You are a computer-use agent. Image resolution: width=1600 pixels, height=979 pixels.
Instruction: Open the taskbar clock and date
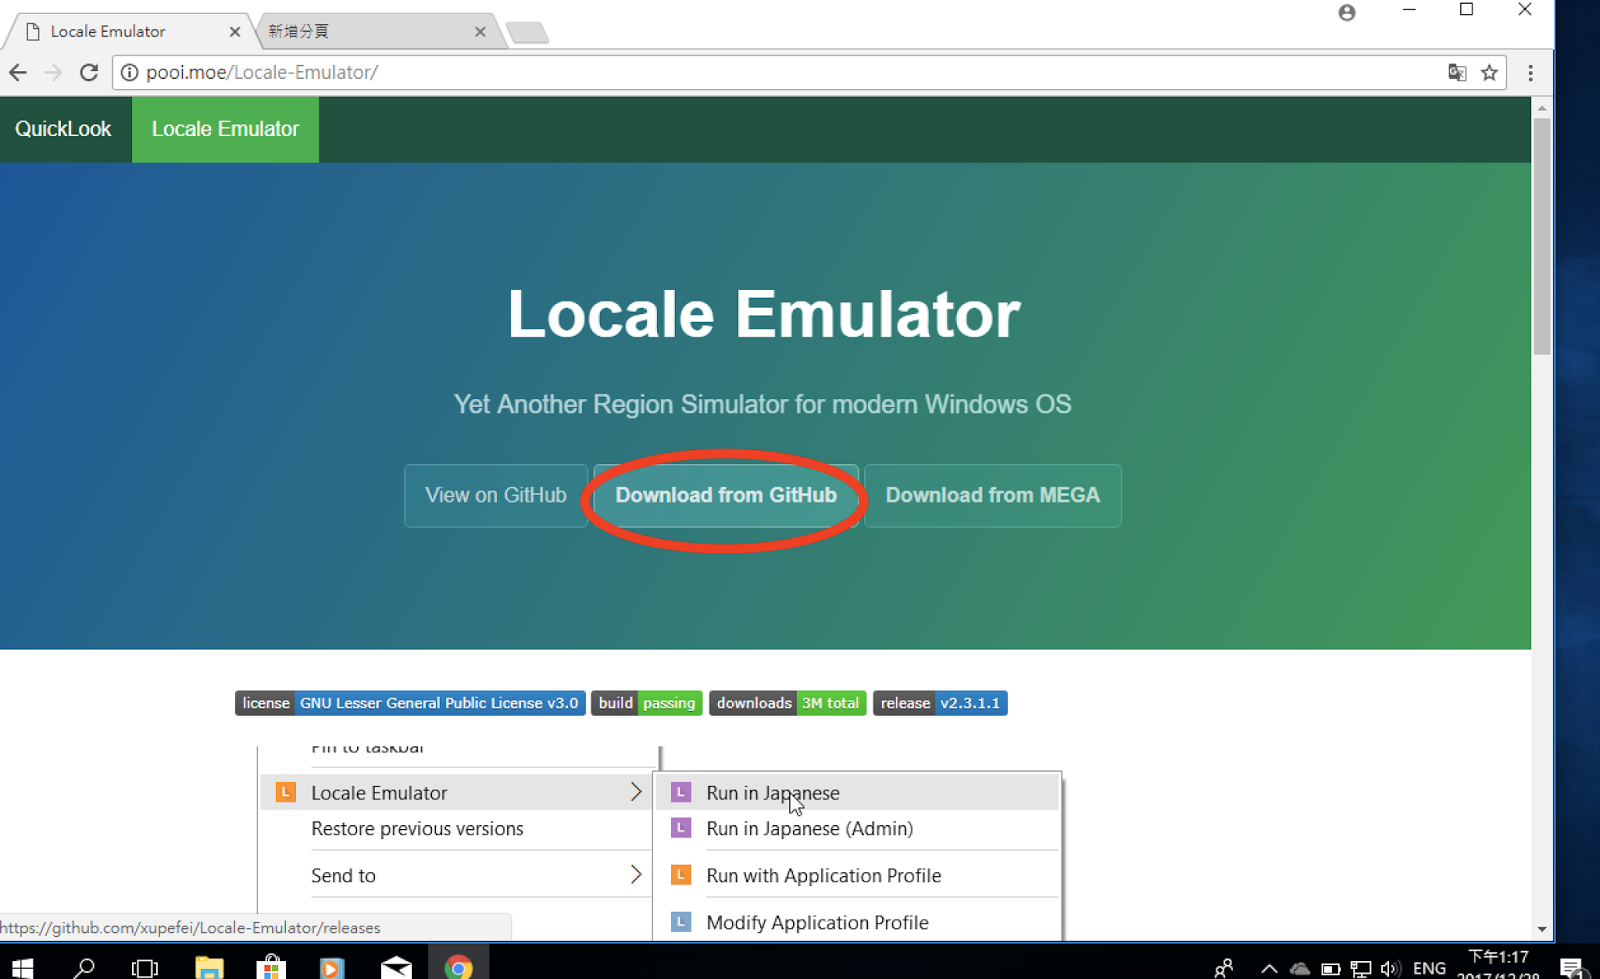click(x=1499, y=965)
